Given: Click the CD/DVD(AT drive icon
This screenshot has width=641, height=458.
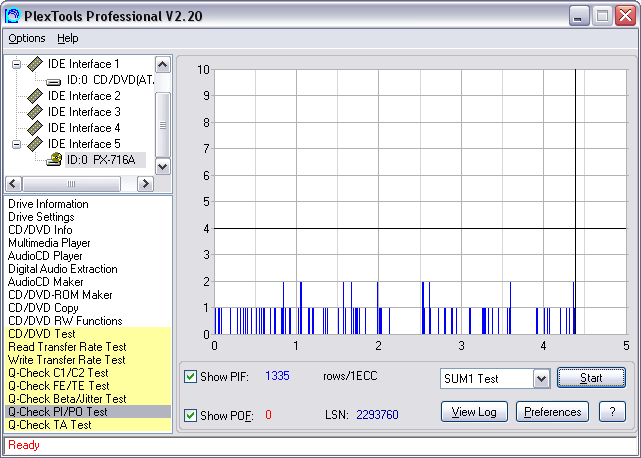Looking at the screenshot, I should 54,81.
